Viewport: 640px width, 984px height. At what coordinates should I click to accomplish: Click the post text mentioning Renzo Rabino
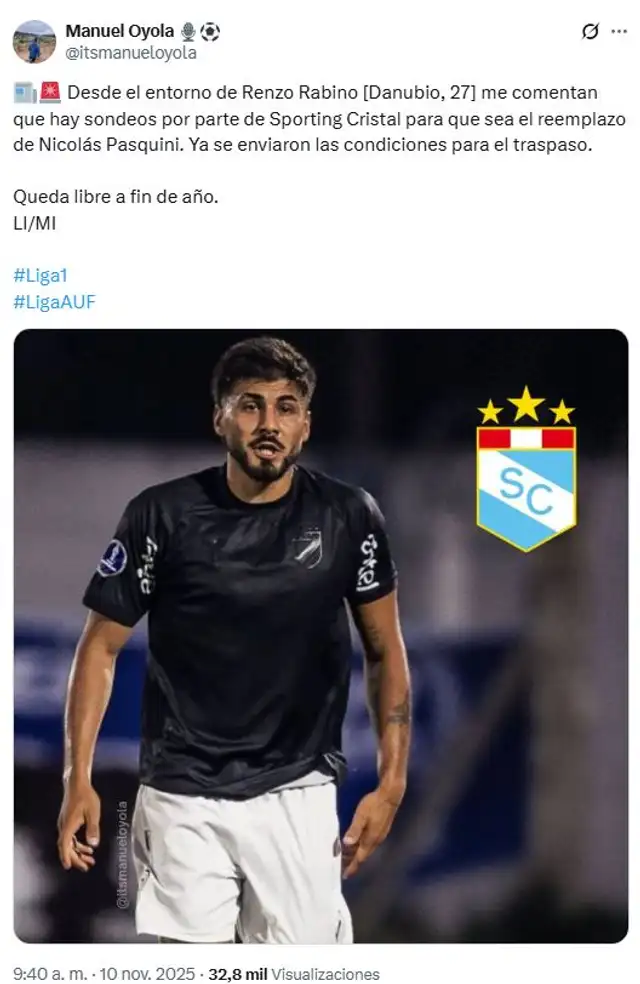[x=319, y=119]
